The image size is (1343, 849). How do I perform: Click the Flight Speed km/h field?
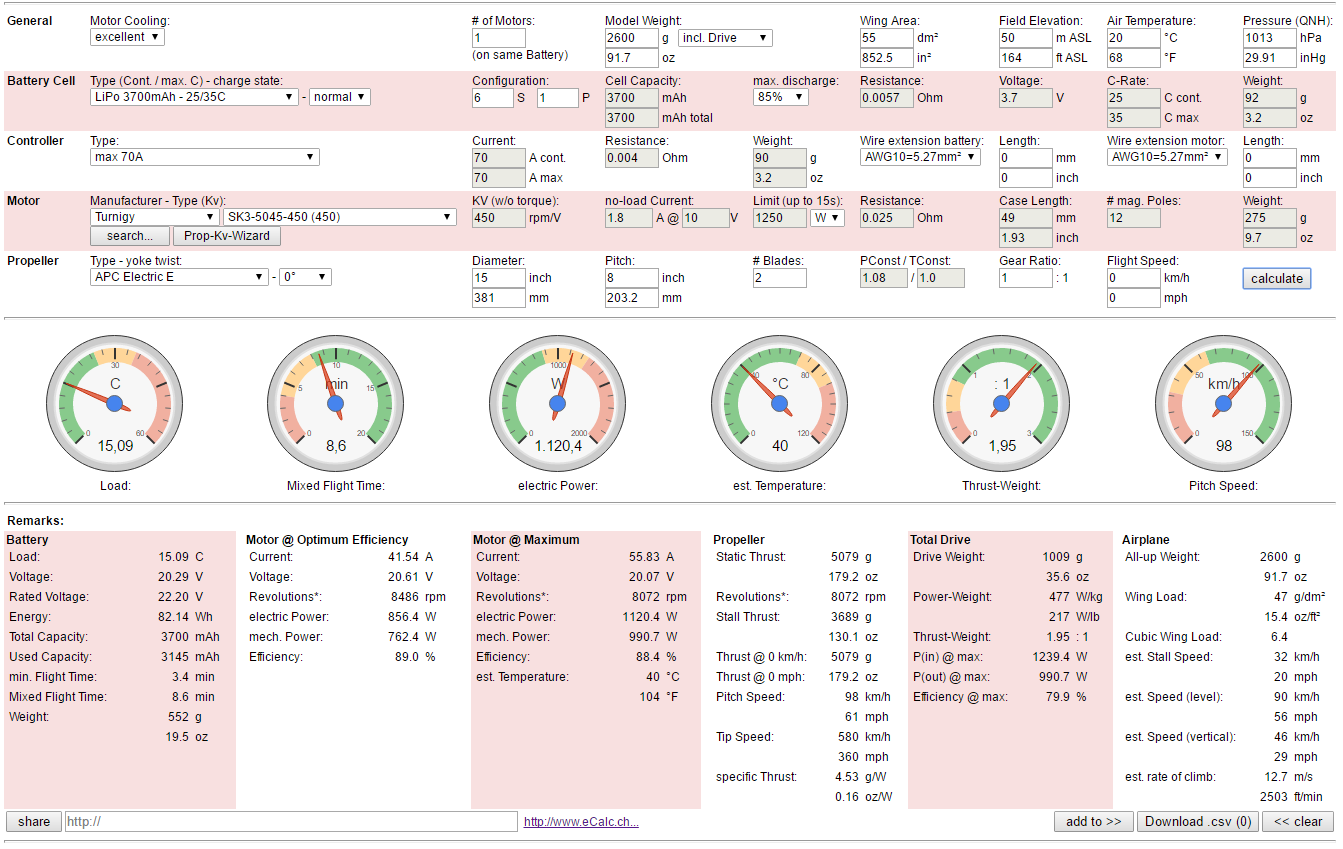coord(1133,278)
